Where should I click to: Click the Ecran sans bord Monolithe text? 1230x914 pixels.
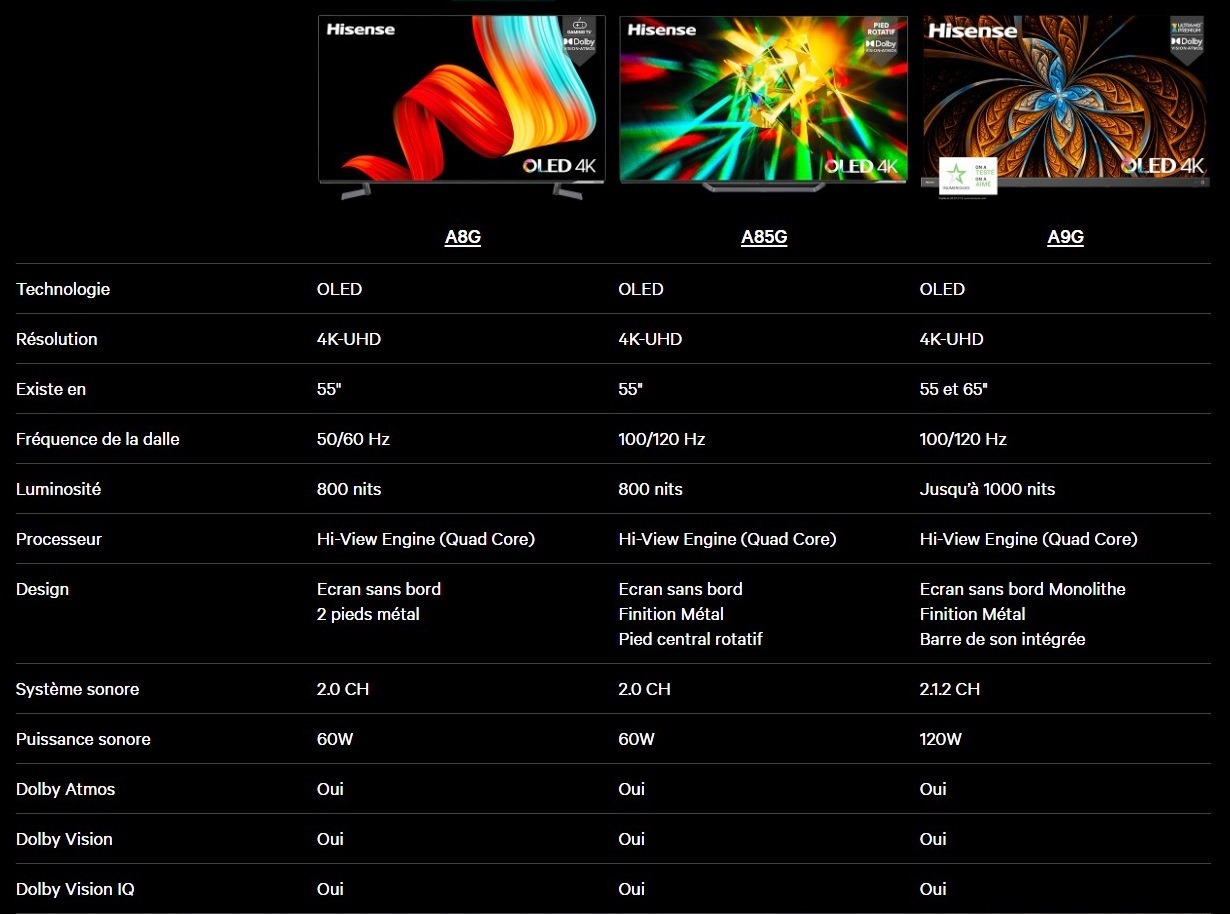click(1023, 589)
